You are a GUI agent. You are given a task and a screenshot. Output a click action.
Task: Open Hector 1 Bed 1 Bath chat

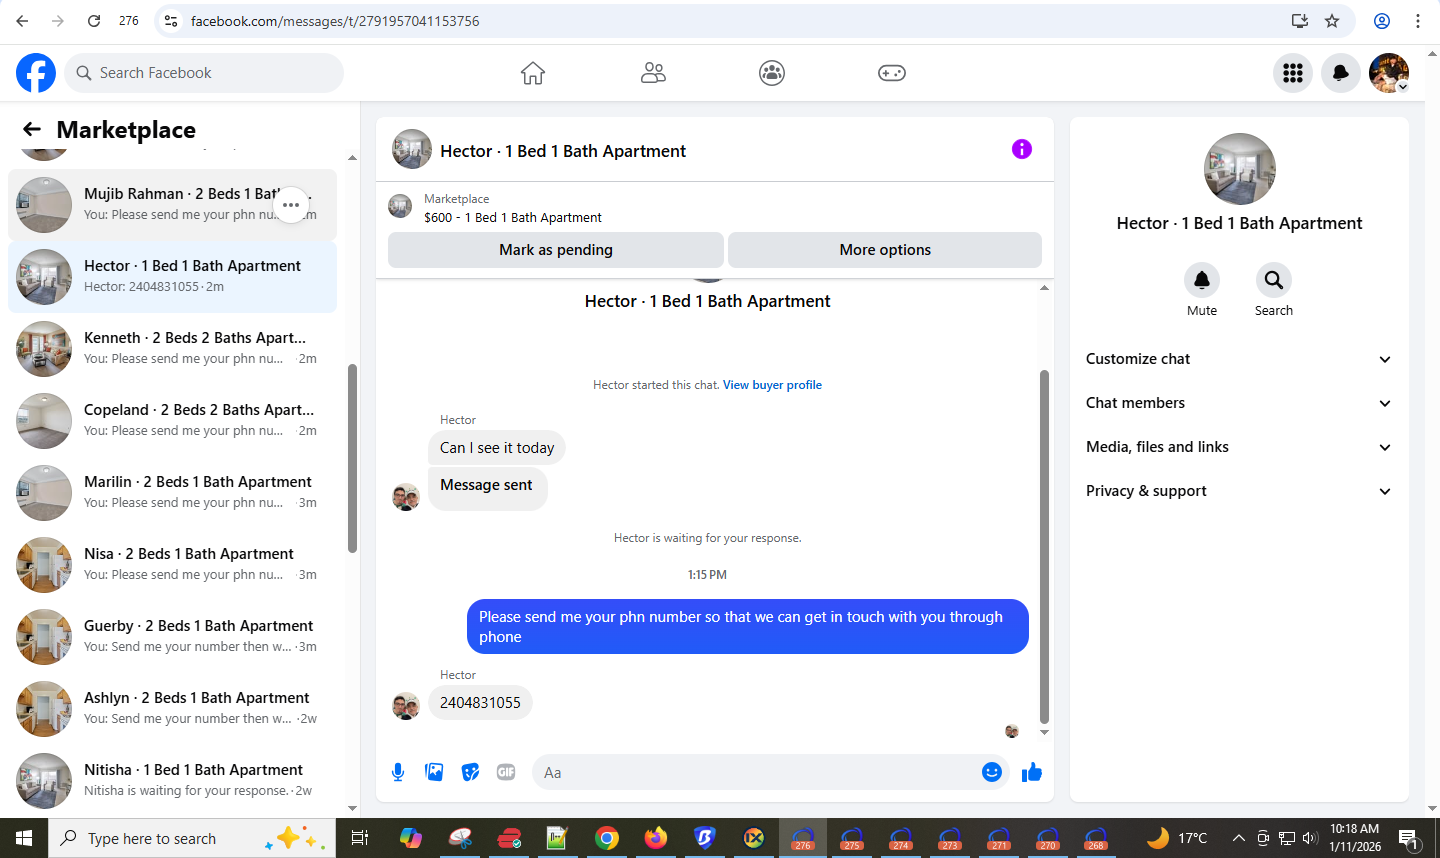tap(172, 277)
